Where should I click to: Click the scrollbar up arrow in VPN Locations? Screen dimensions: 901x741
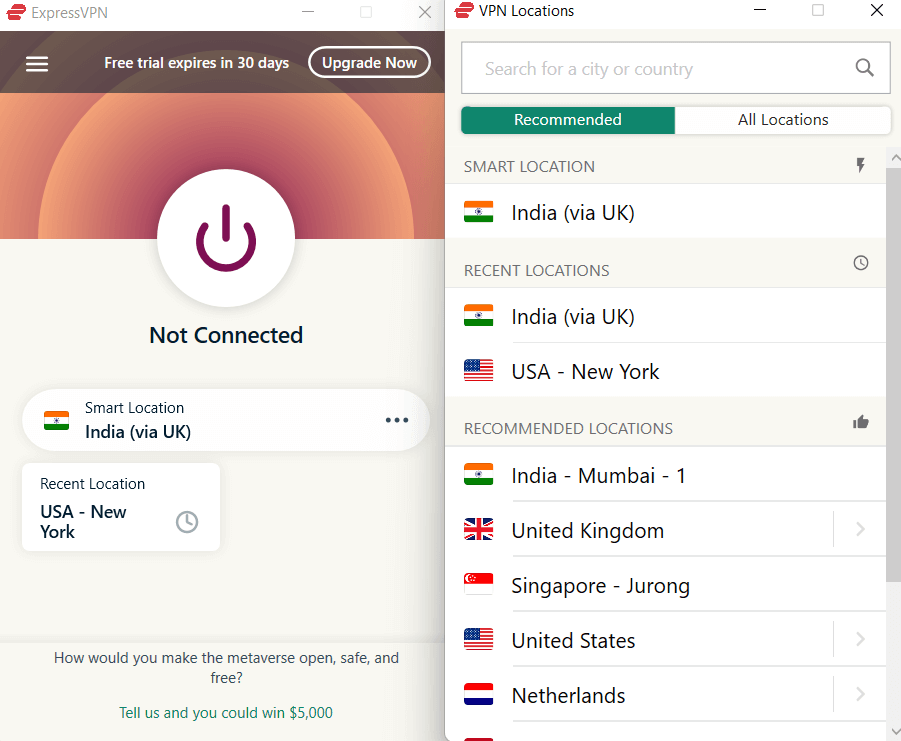pos(895,157)
